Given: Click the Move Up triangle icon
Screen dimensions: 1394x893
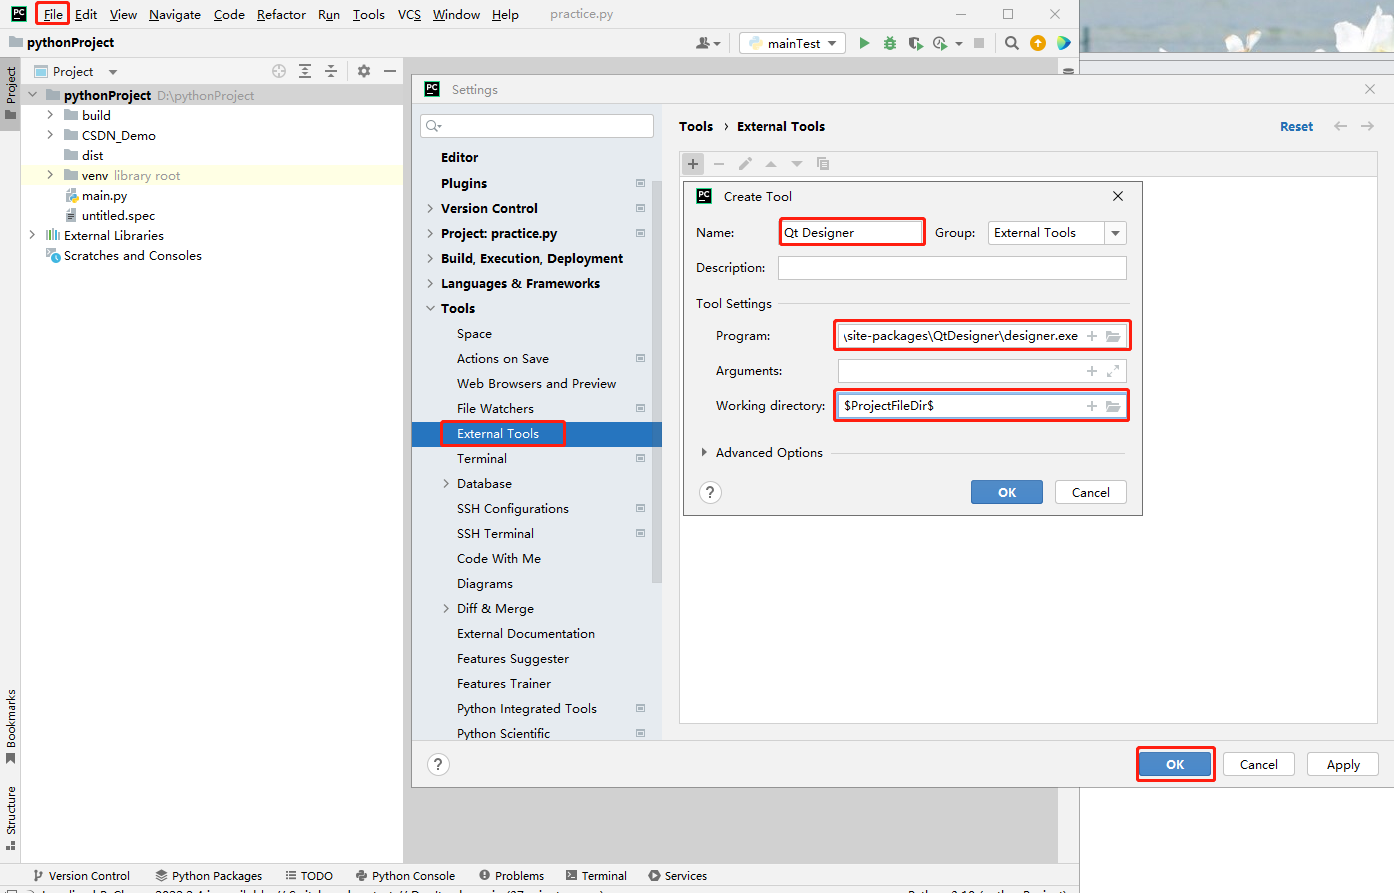Looking at the screenshot, I should [x=771, y=164].
